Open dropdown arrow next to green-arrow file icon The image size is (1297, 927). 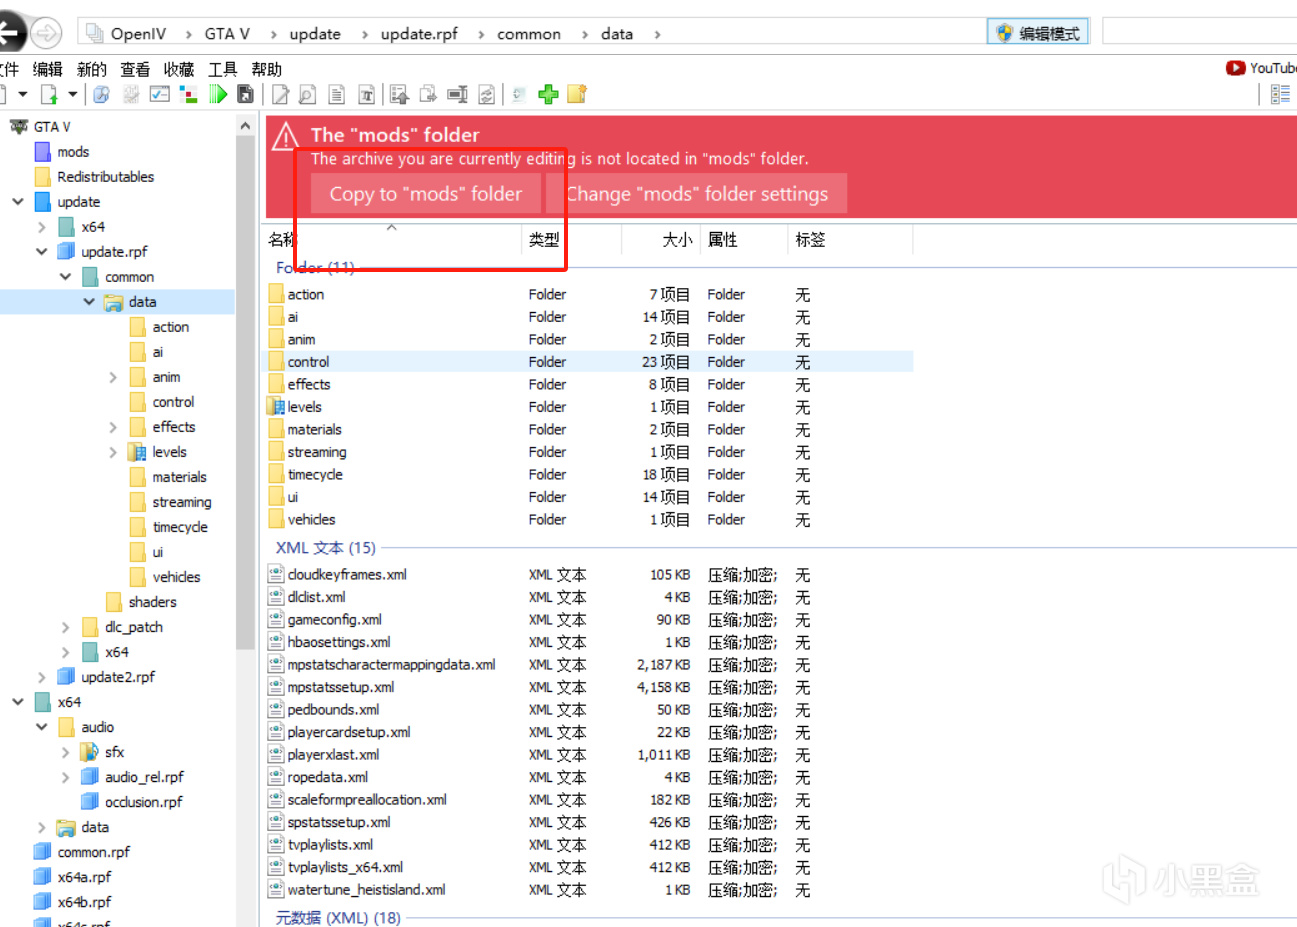pyautogui.click(x=72, y=94)
